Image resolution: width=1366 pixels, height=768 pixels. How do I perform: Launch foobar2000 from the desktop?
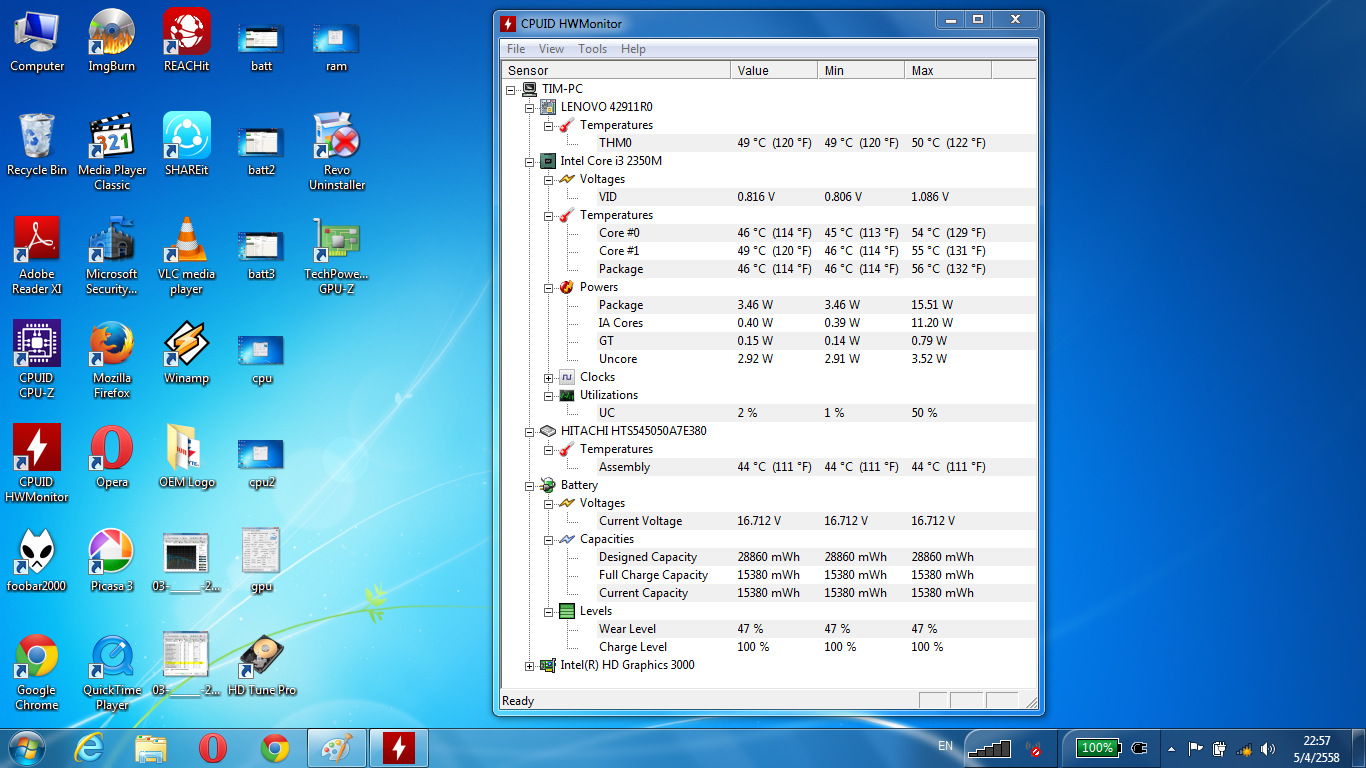click(x=37, y=560)
